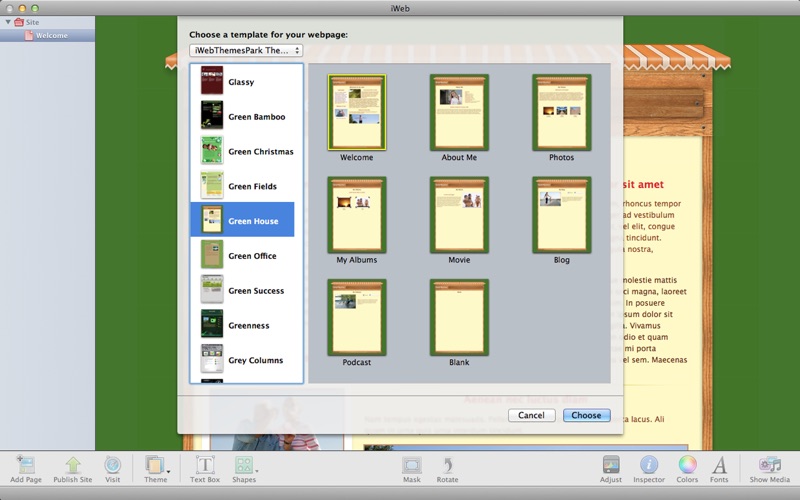The width and height of the screenshot is (800, 500).
Task: Select the Welcome page template thumbnail
Action: [x=357, y=112]
